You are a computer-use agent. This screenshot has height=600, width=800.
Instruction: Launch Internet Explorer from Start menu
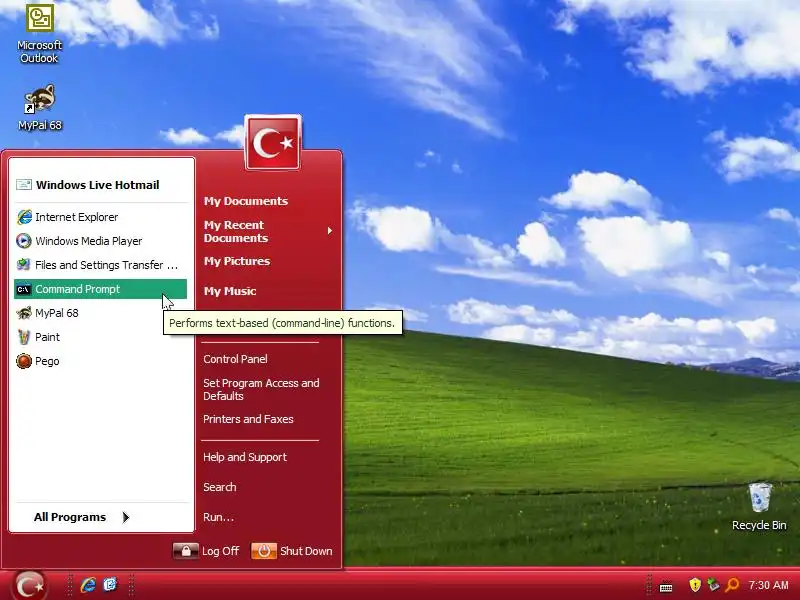(x=100, y=217)
